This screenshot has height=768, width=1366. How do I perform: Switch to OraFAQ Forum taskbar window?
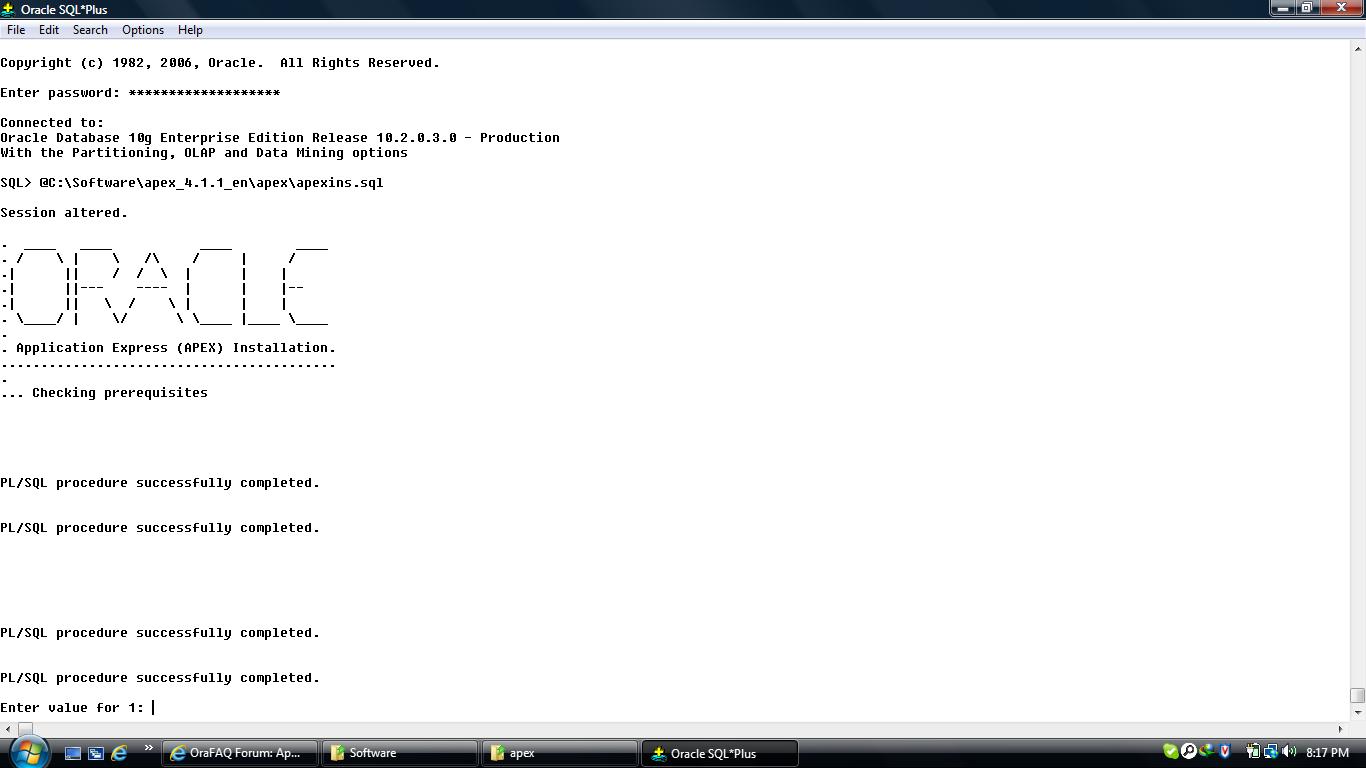(x=239, y=753)
